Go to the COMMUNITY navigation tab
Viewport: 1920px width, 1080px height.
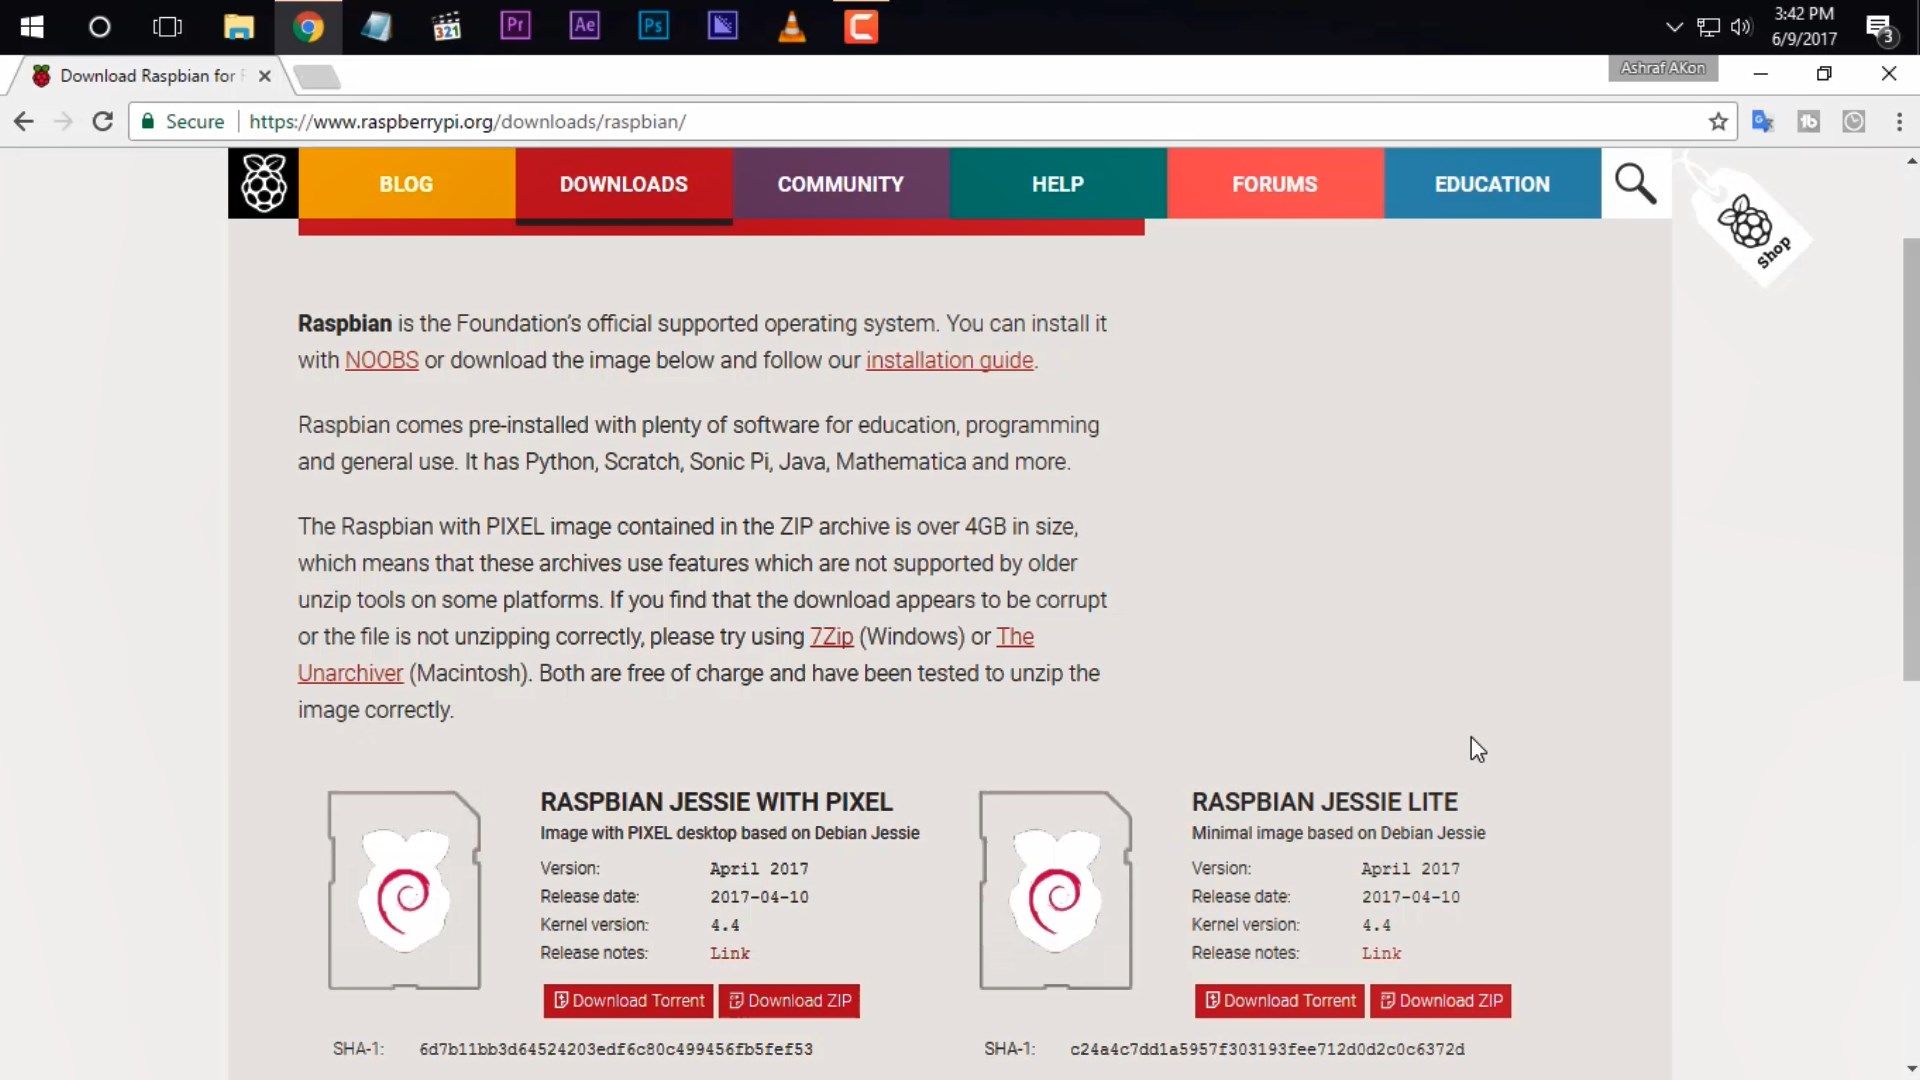tap(840, 184)
